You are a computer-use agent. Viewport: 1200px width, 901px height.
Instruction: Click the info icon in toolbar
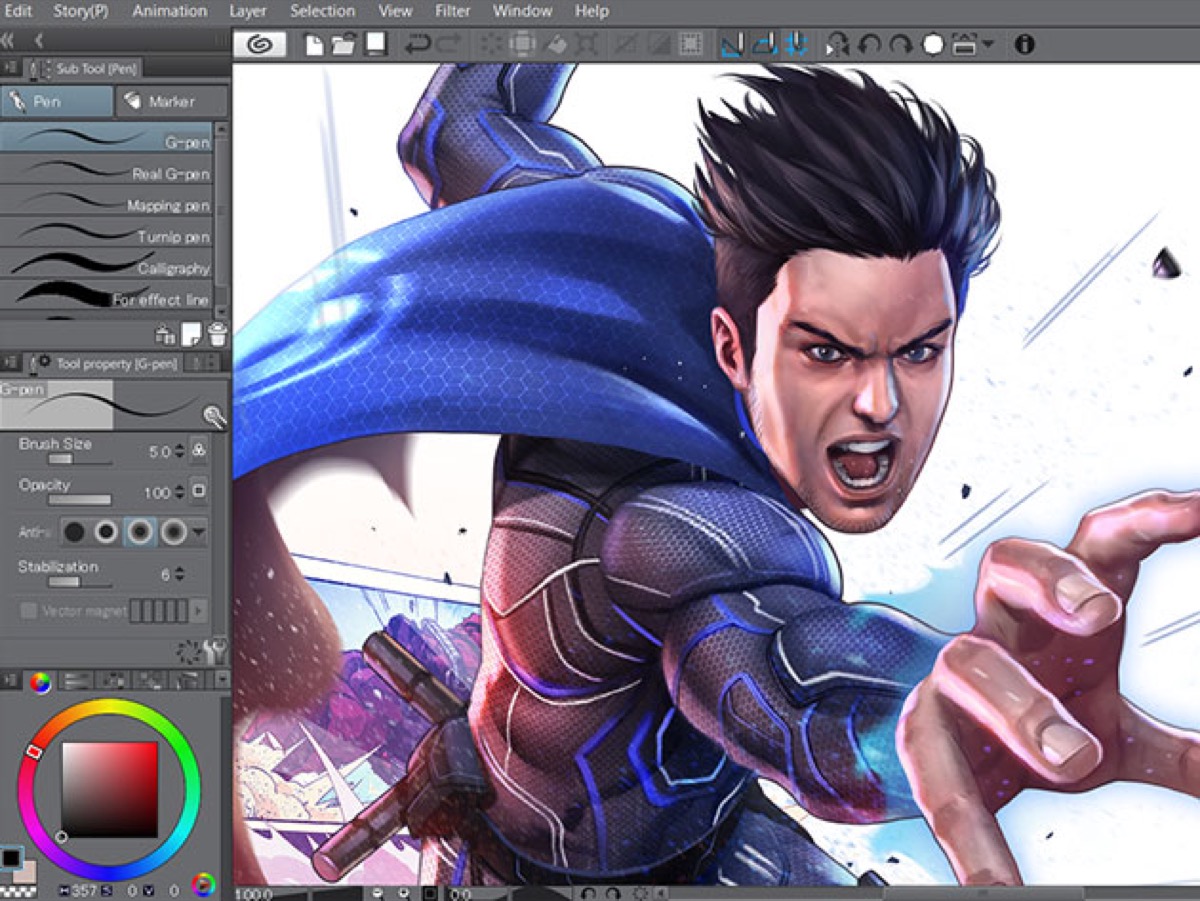1024,45
